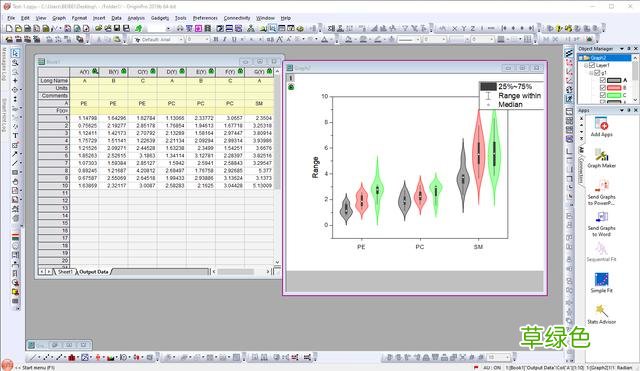Select column header B(Y)
The image size is (640, 371).
pos(113,72)
